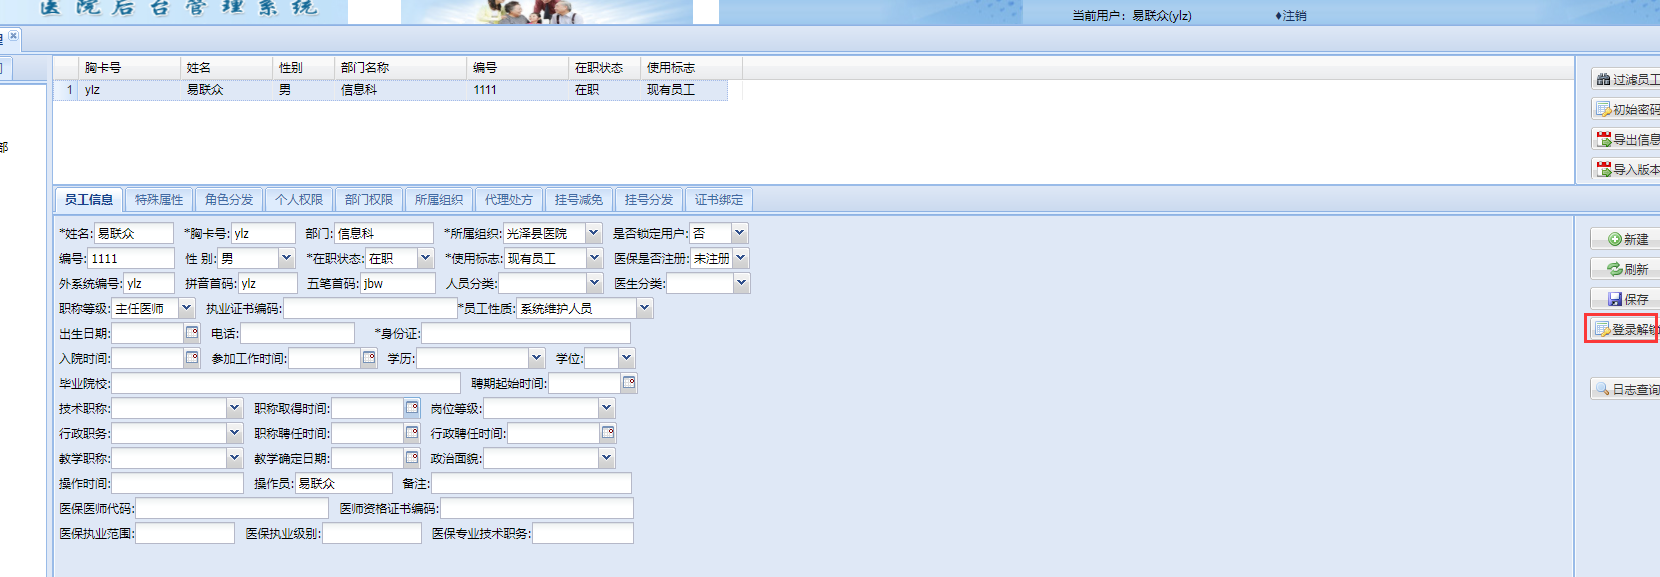Click the 登录解锁 login unlock button
Screen dimensions: 1660x577
(1623, 329)
